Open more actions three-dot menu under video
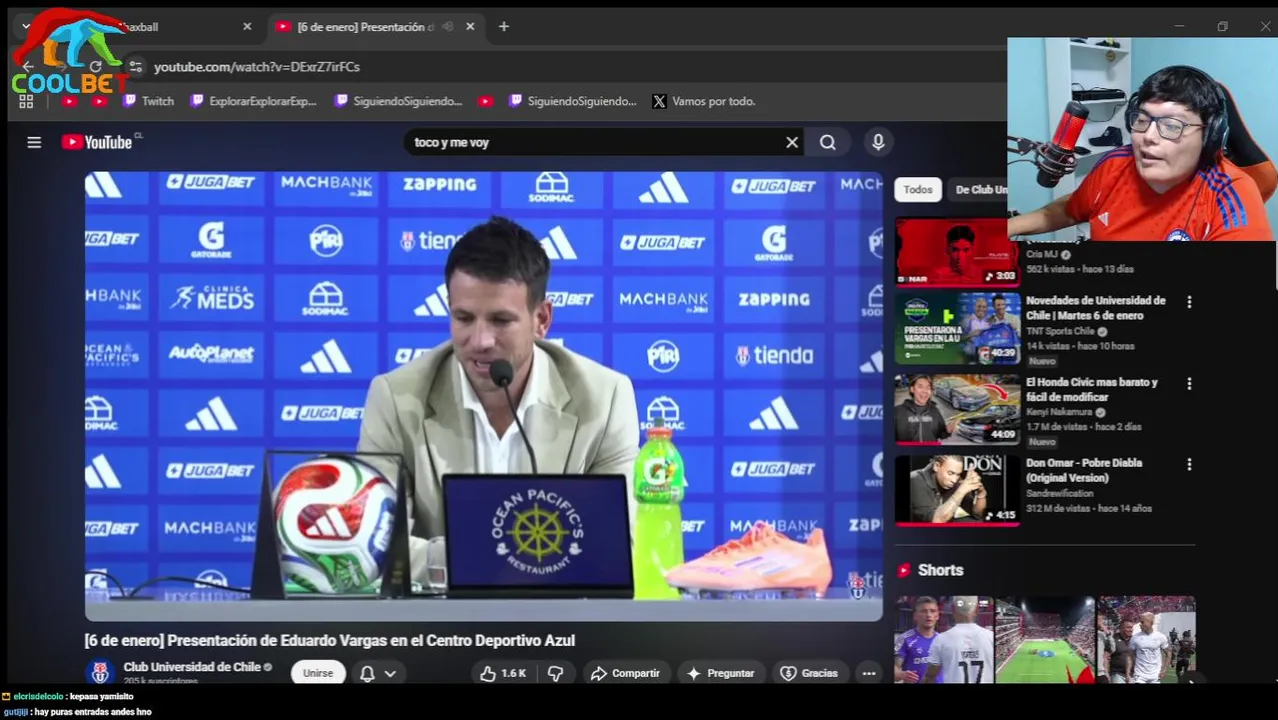 pyautogui.click(x=869, y=673)
